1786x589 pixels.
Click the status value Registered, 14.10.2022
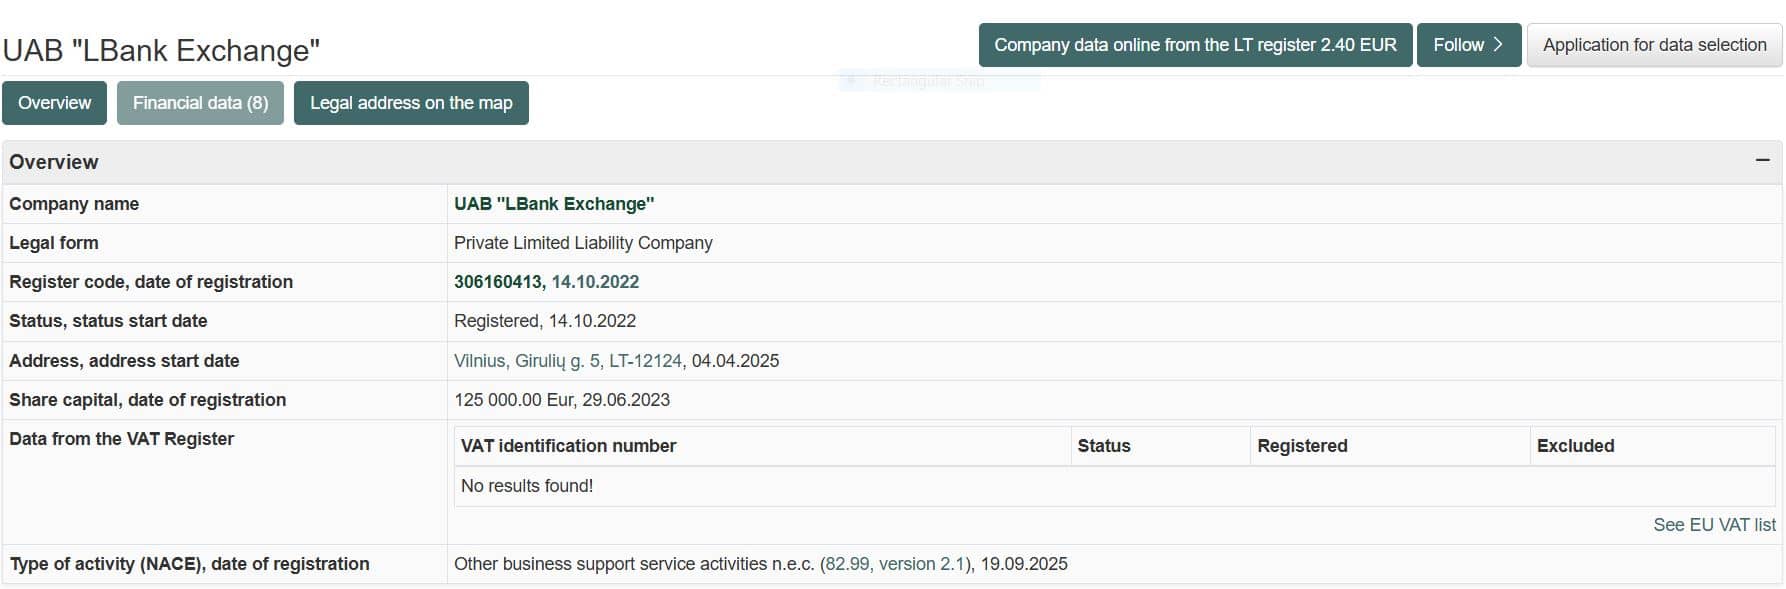(545, 321)
